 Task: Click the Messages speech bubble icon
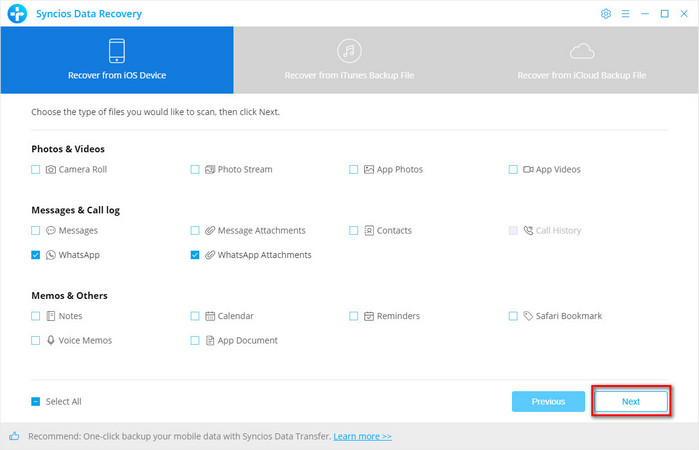[51, 231]
